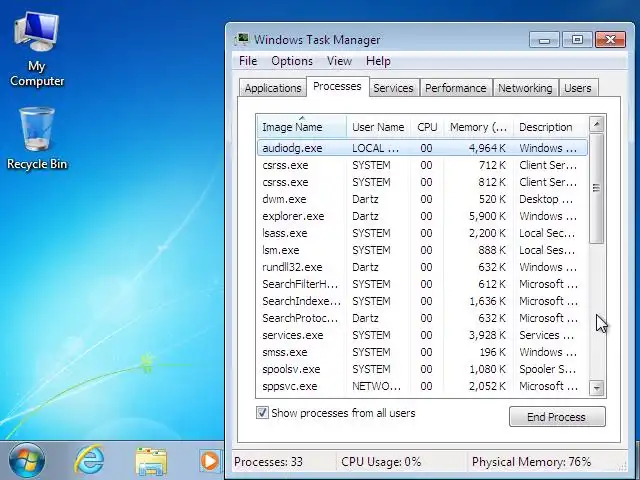
Task: Click the Task Manager title bar icon
Action: [242, 39]
